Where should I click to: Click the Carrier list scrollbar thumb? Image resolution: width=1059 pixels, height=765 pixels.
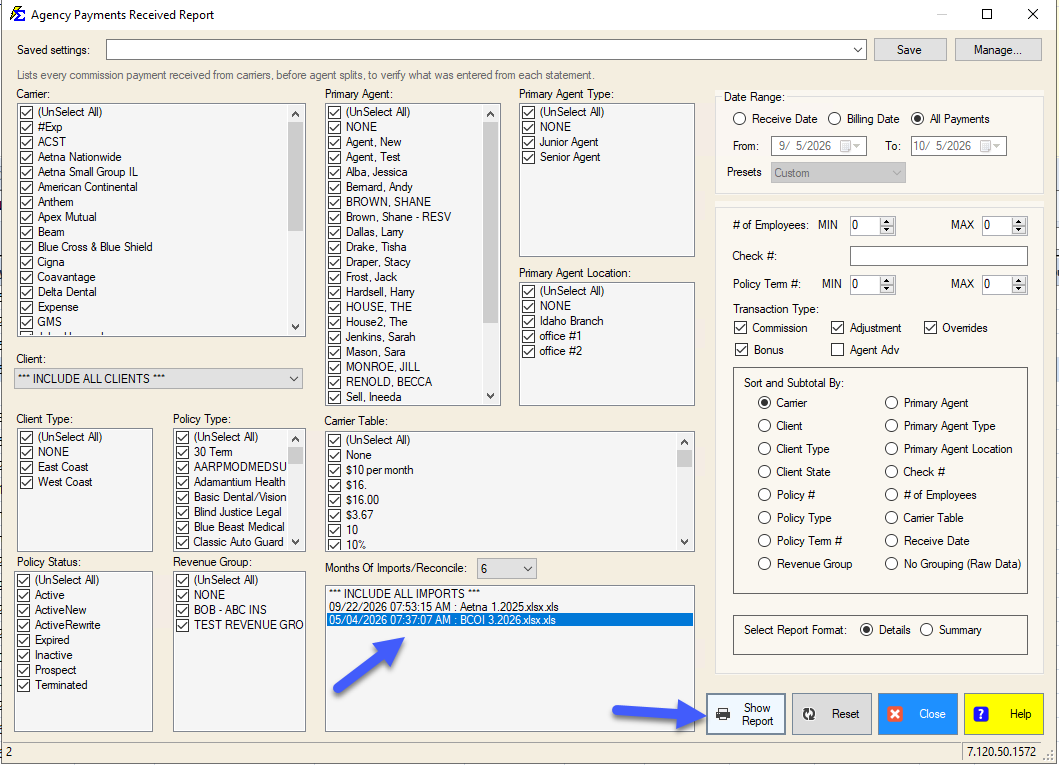295,177
